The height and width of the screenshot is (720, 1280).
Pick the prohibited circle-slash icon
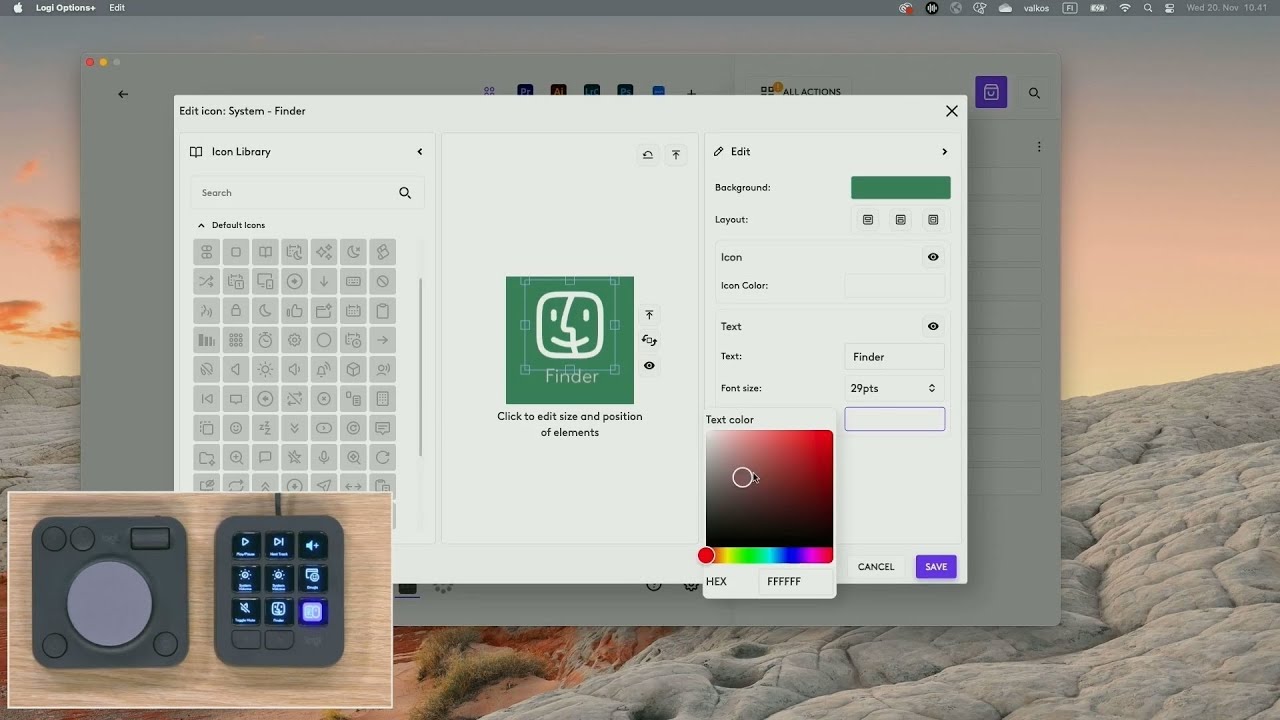coord(382,282)
